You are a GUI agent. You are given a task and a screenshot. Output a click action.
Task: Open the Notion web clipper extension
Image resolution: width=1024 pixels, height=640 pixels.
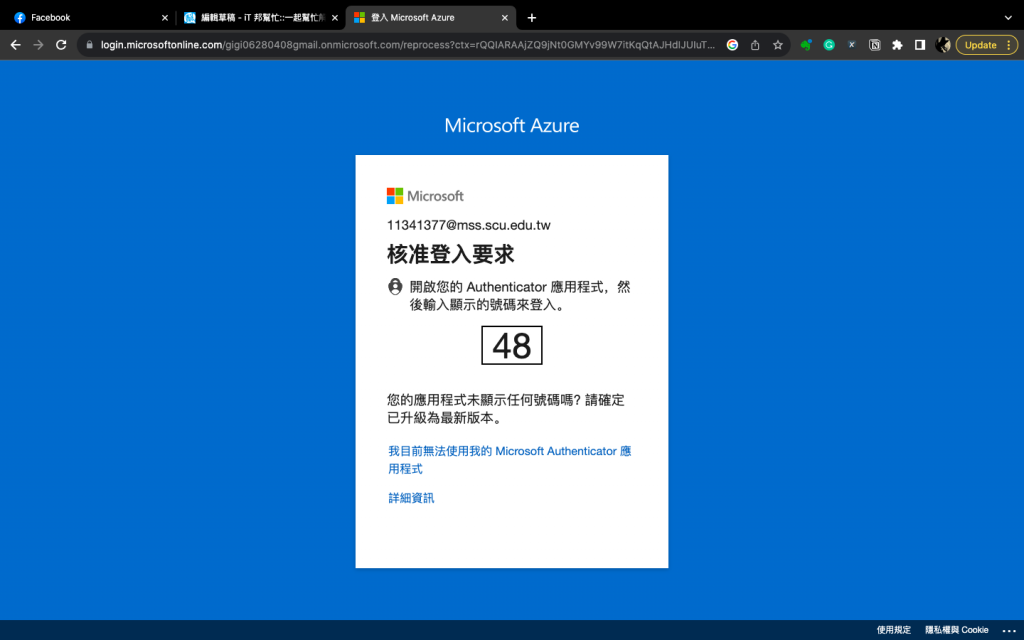coord(874,45)
